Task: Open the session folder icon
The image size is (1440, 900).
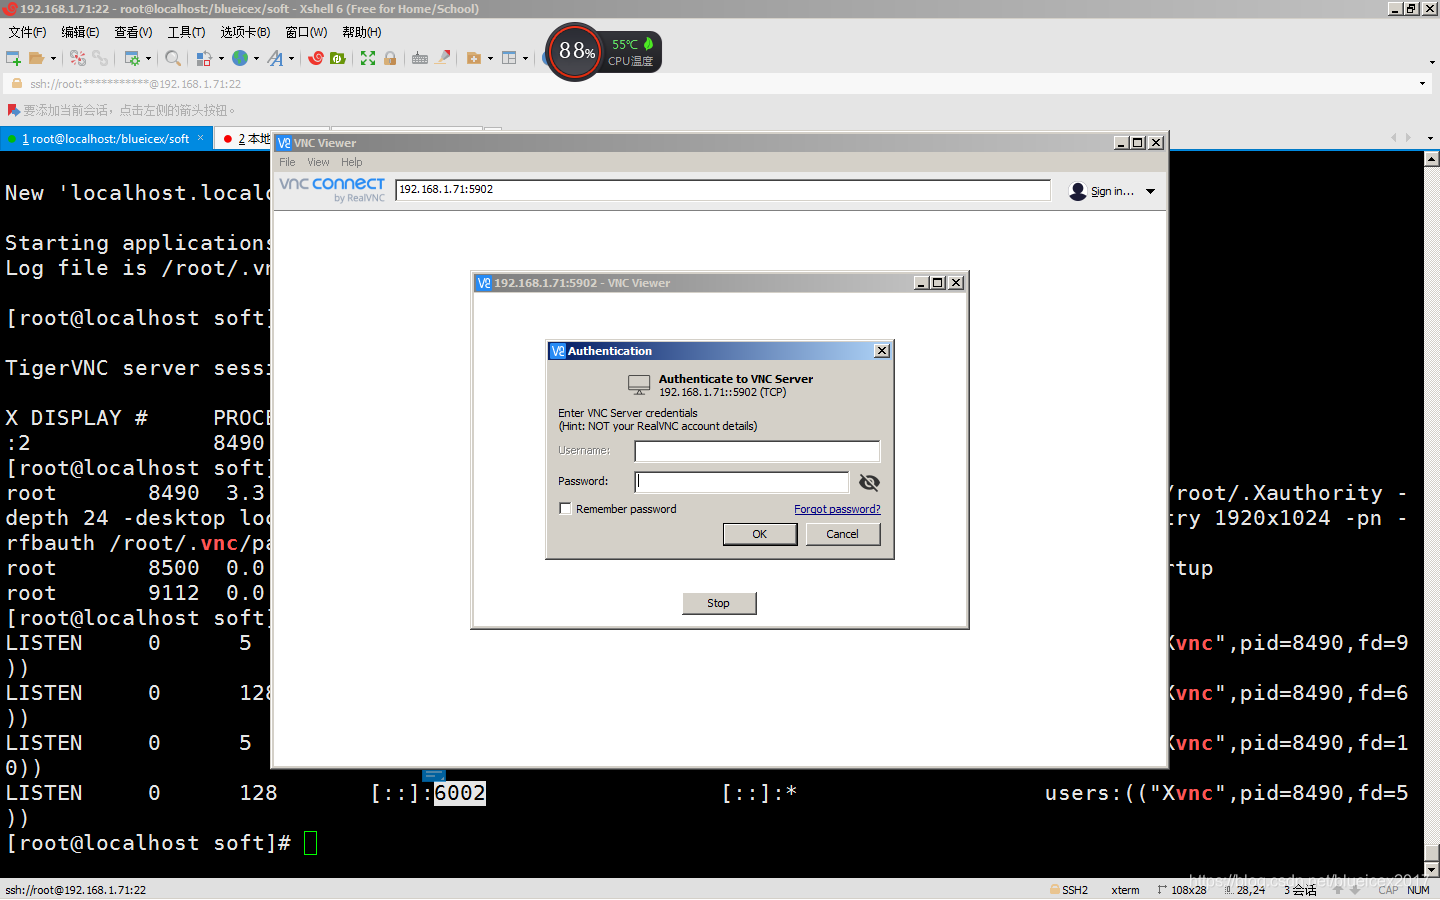Action: (37, 58)
